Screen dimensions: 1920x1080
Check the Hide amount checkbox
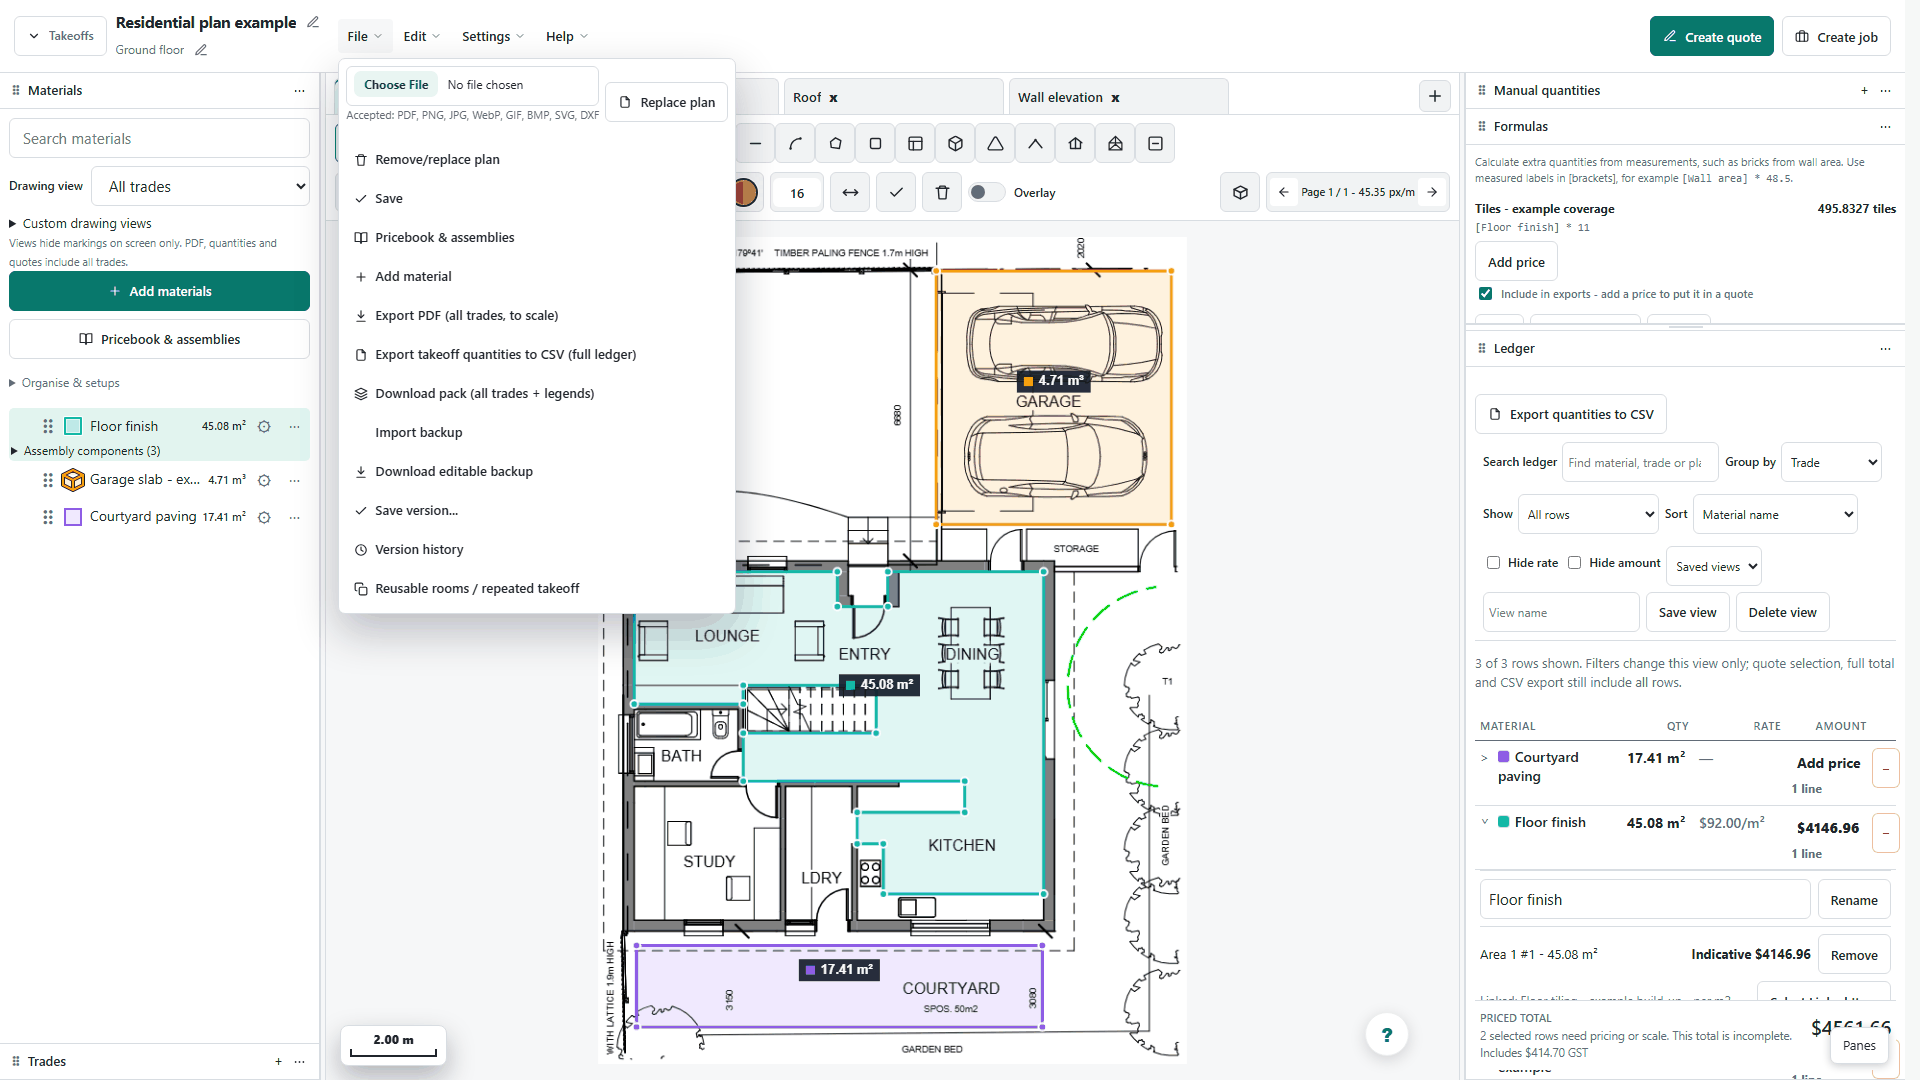pyautogui.click(x=1574, y=563)
